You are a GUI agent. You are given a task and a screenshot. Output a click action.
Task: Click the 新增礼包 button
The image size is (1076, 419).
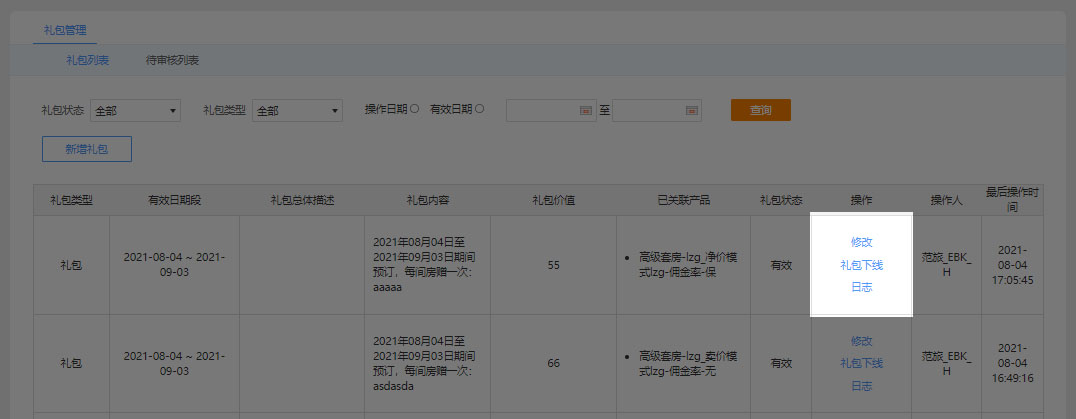pos(87,149)
